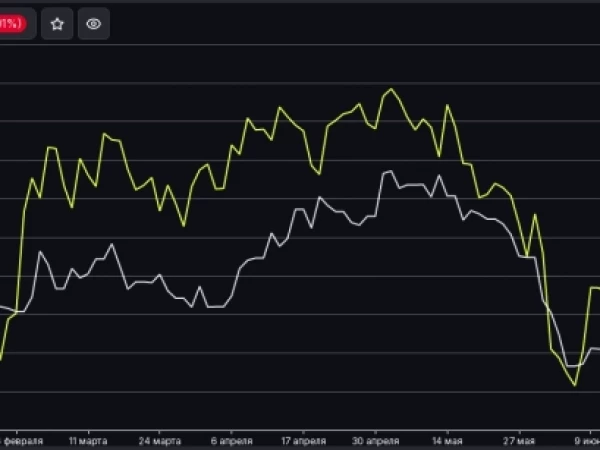This screenshot has height=450, width=600.
Task: Select the 24 марта date label
Action: pyautogui.click(x=160, y=441)
